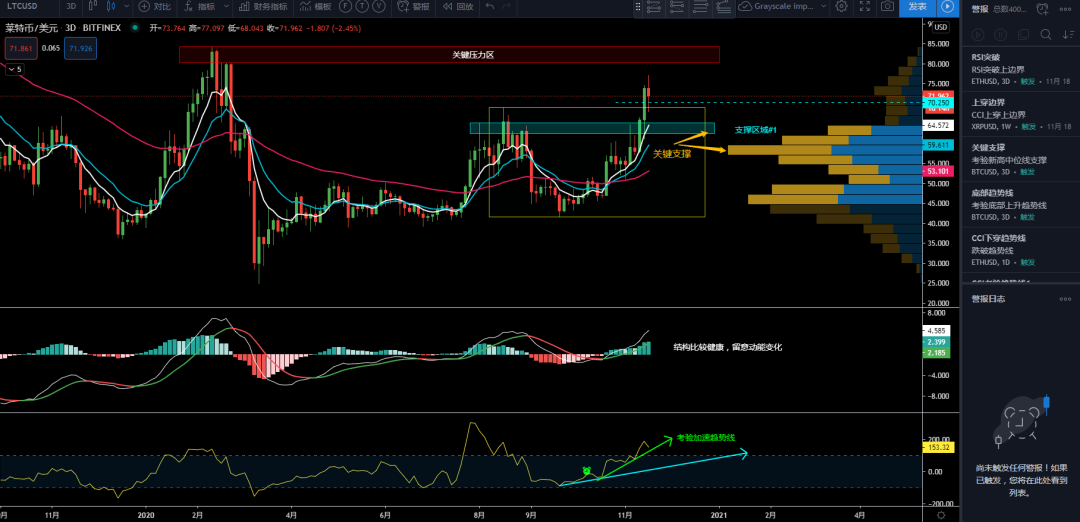Viewport: 1080px width, 522px height.
Task: Select the CCI下穿趋势线 alert entry
Action: pyautogui.click(x=1020, y=250)
